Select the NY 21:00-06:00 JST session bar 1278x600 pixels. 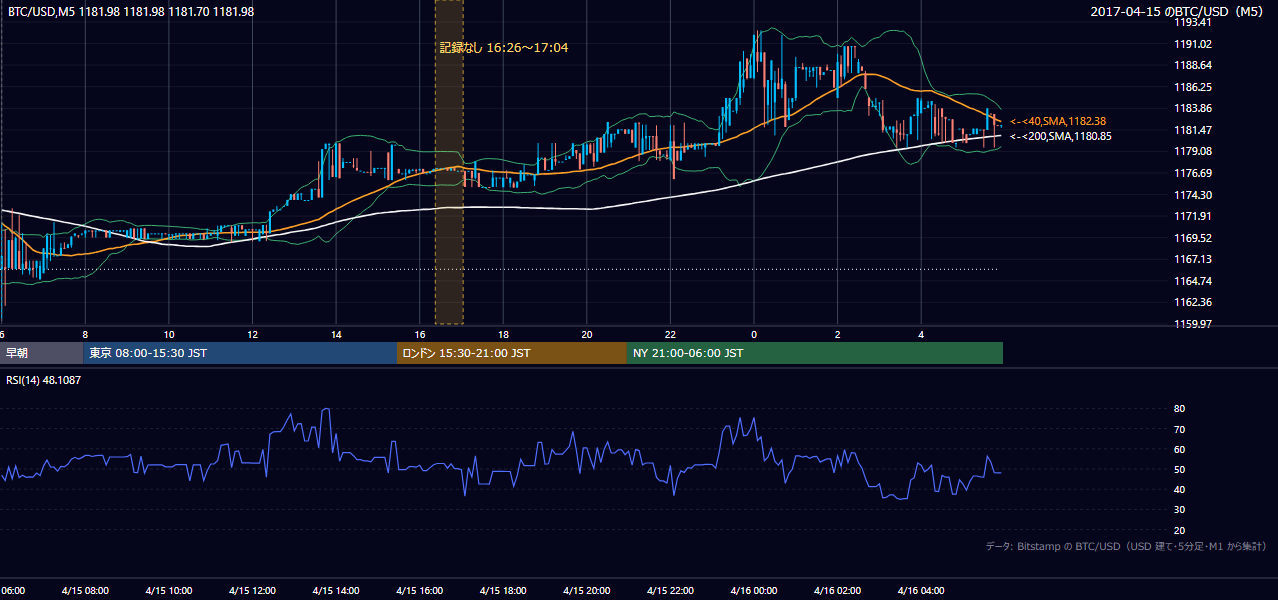coord(815,353)
